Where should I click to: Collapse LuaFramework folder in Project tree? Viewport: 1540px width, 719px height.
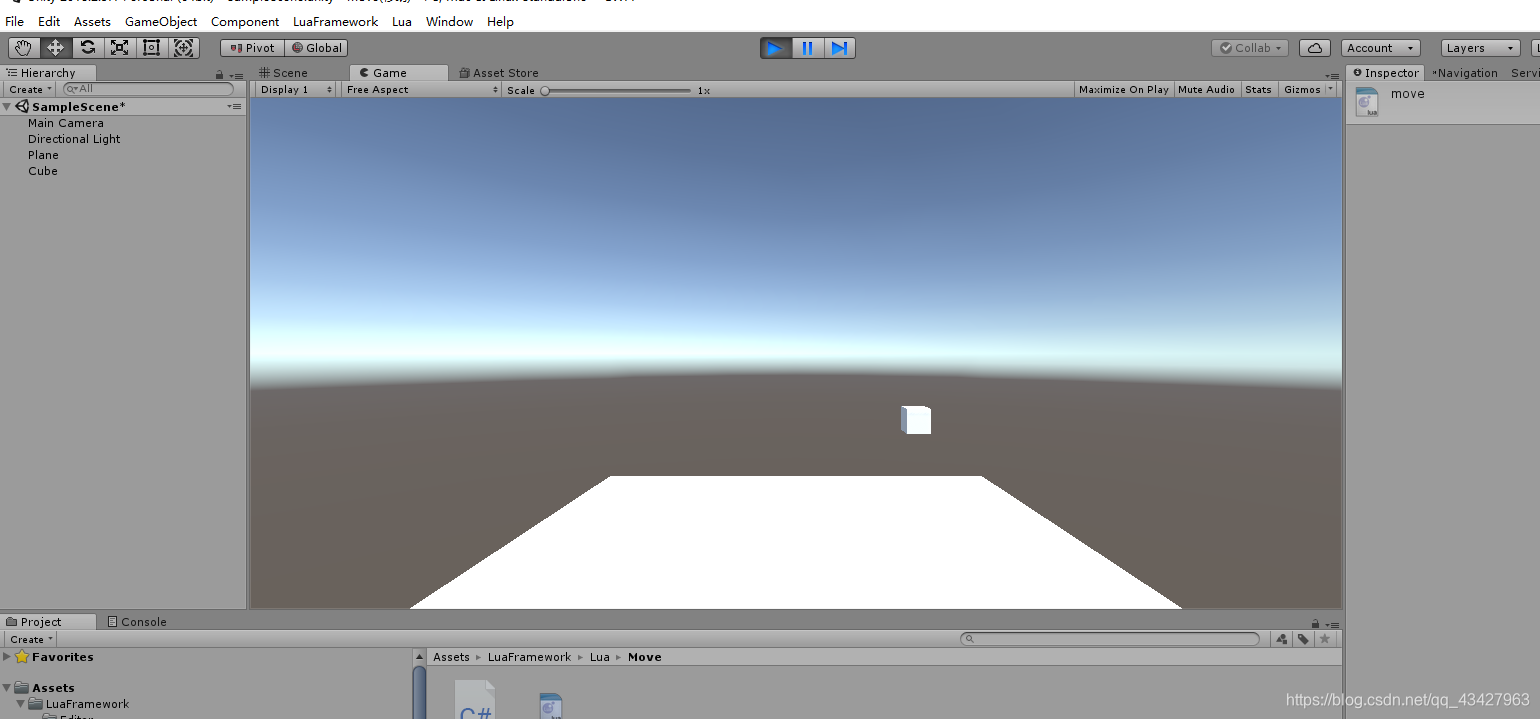point(21,704)
